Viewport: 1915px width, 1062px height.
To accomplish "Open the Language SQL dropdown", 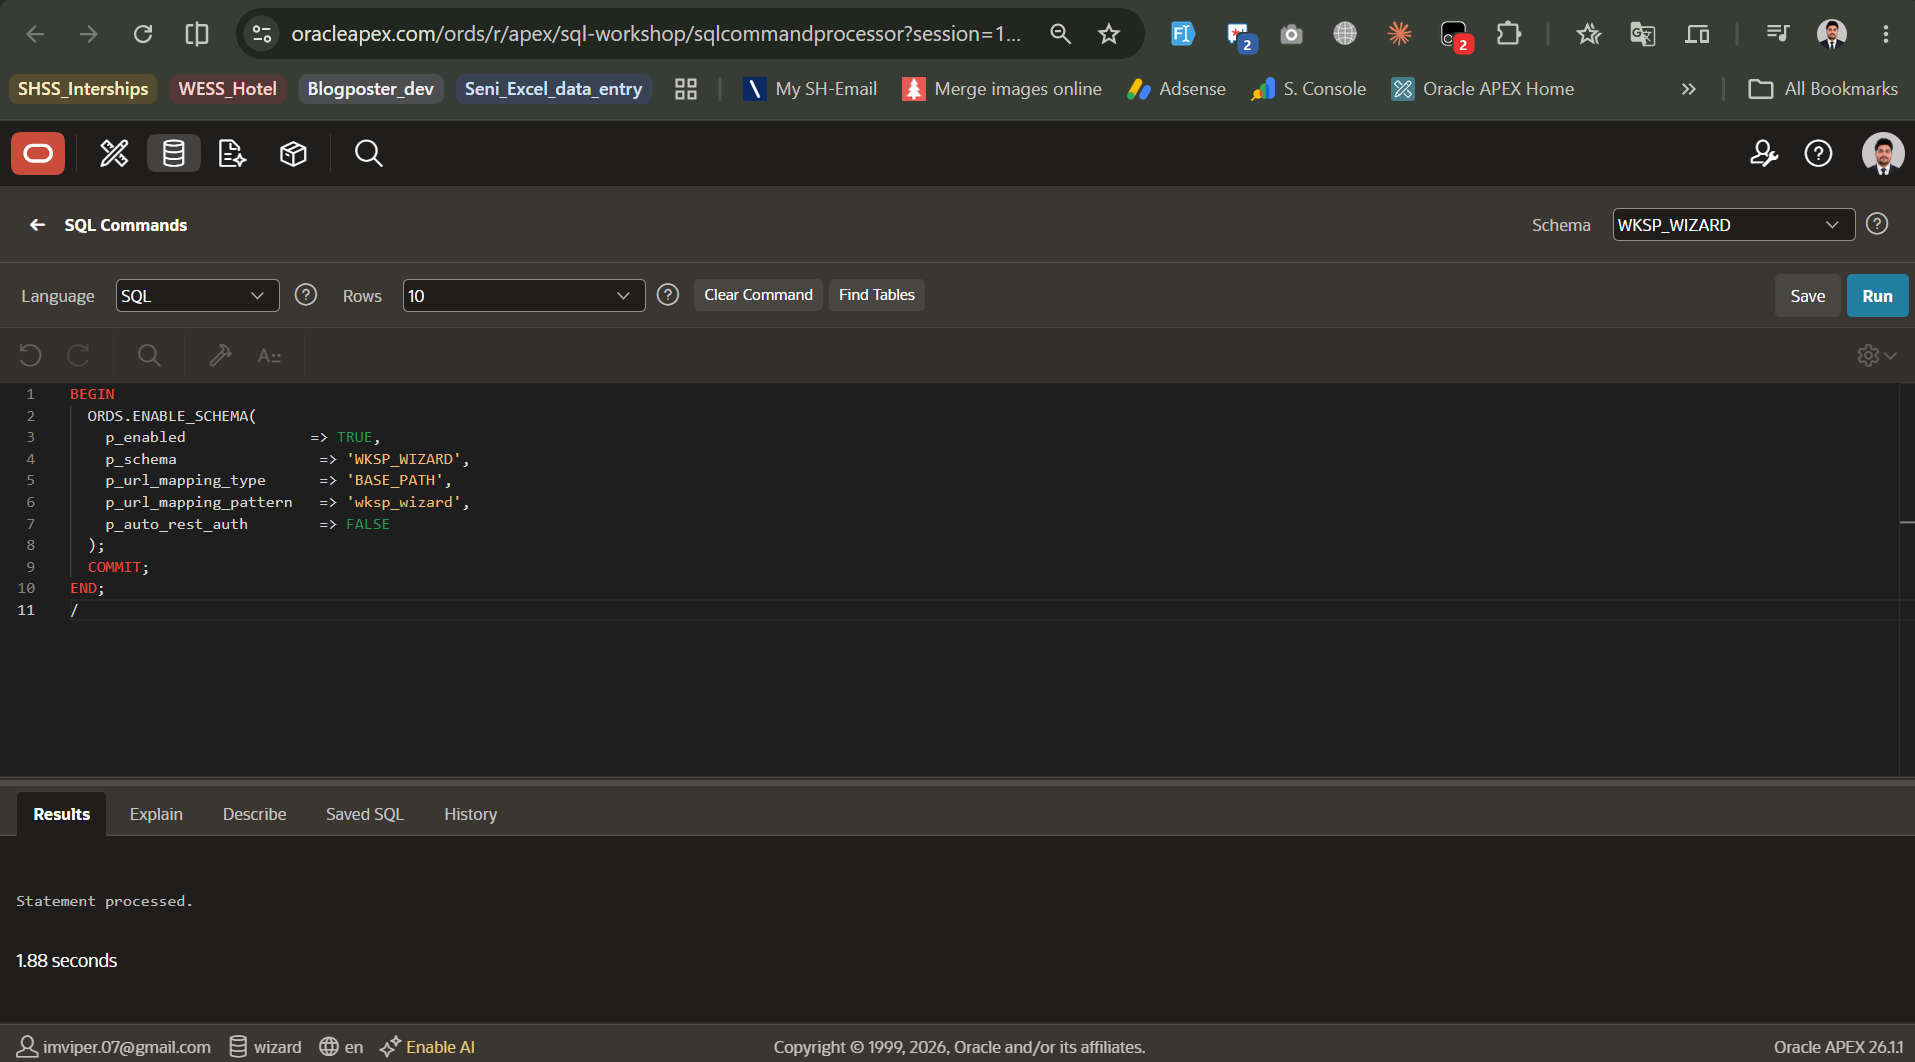I will point(197,296).
